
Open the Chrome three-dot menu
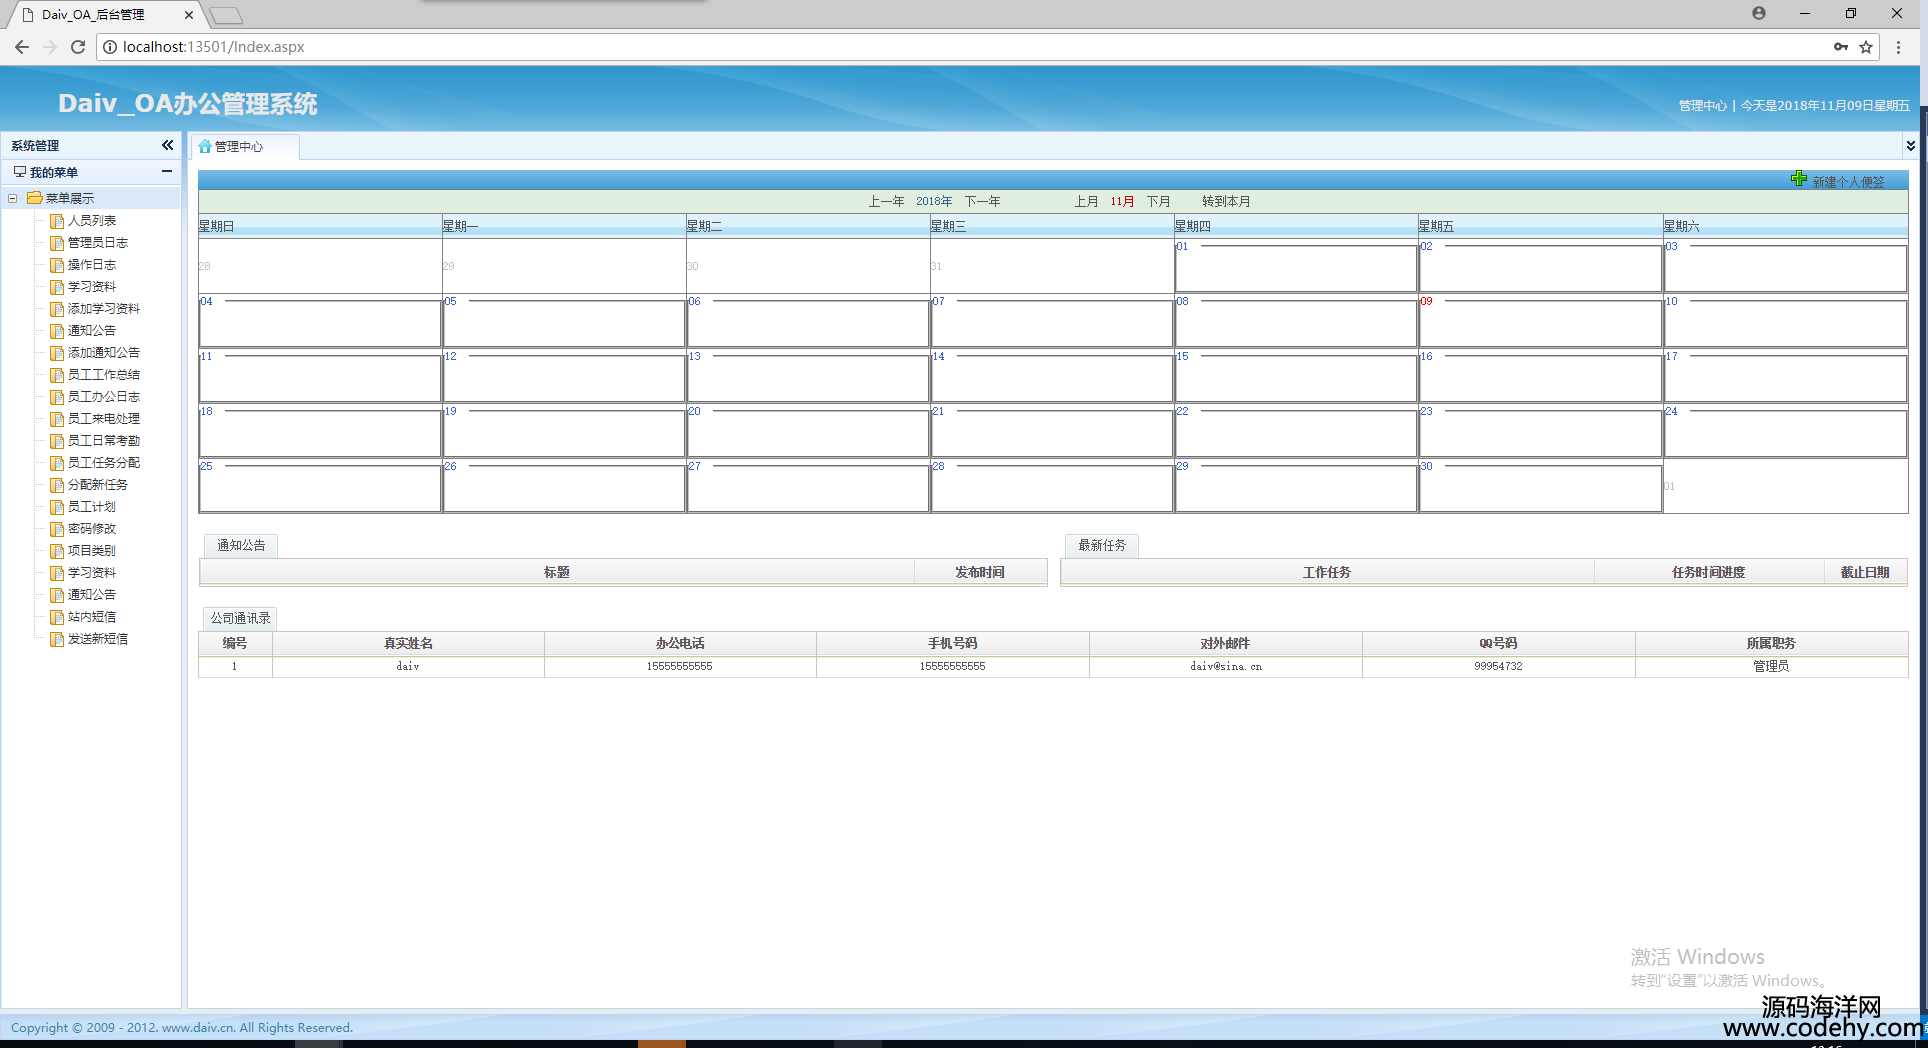(1899, 47)
